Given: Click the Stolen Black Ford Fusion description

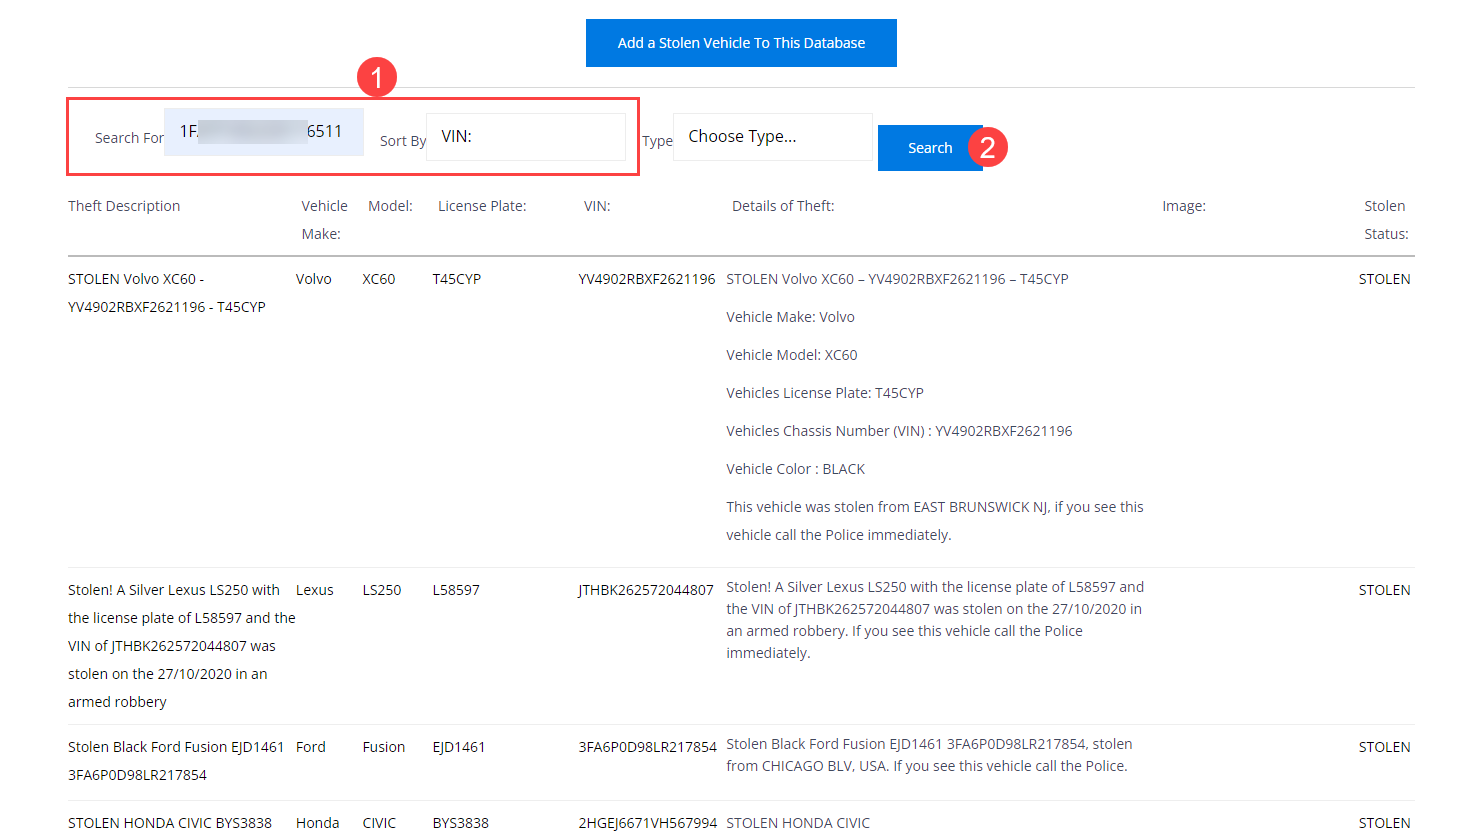Looking at the screenshot, I should (176, 761).
